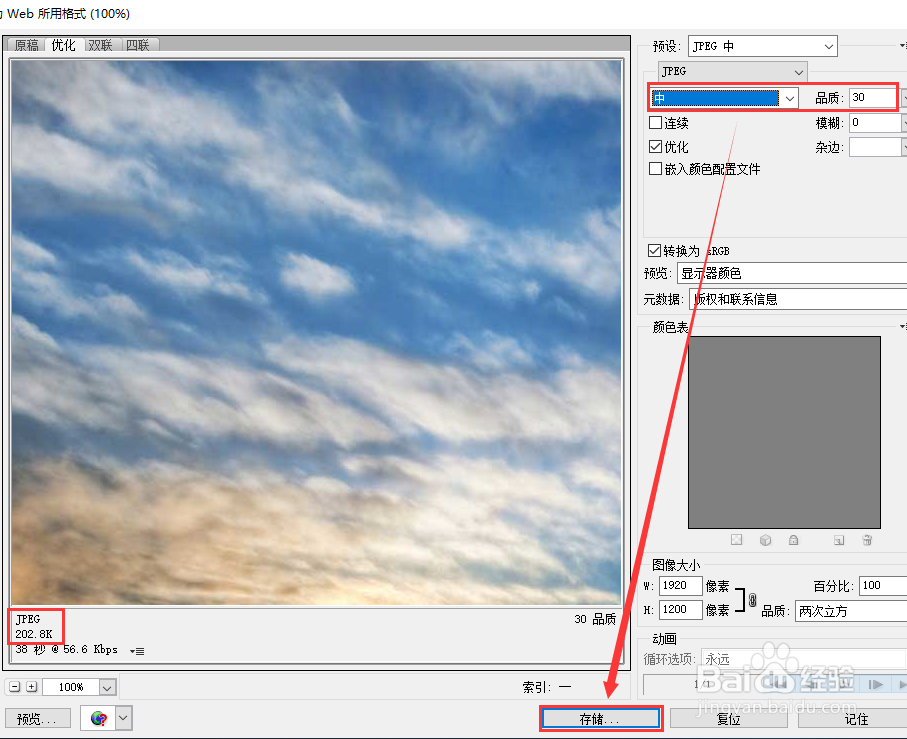The image size is (907, 739).
Task: Click the trash icon under color table
Action: (867, 540)
